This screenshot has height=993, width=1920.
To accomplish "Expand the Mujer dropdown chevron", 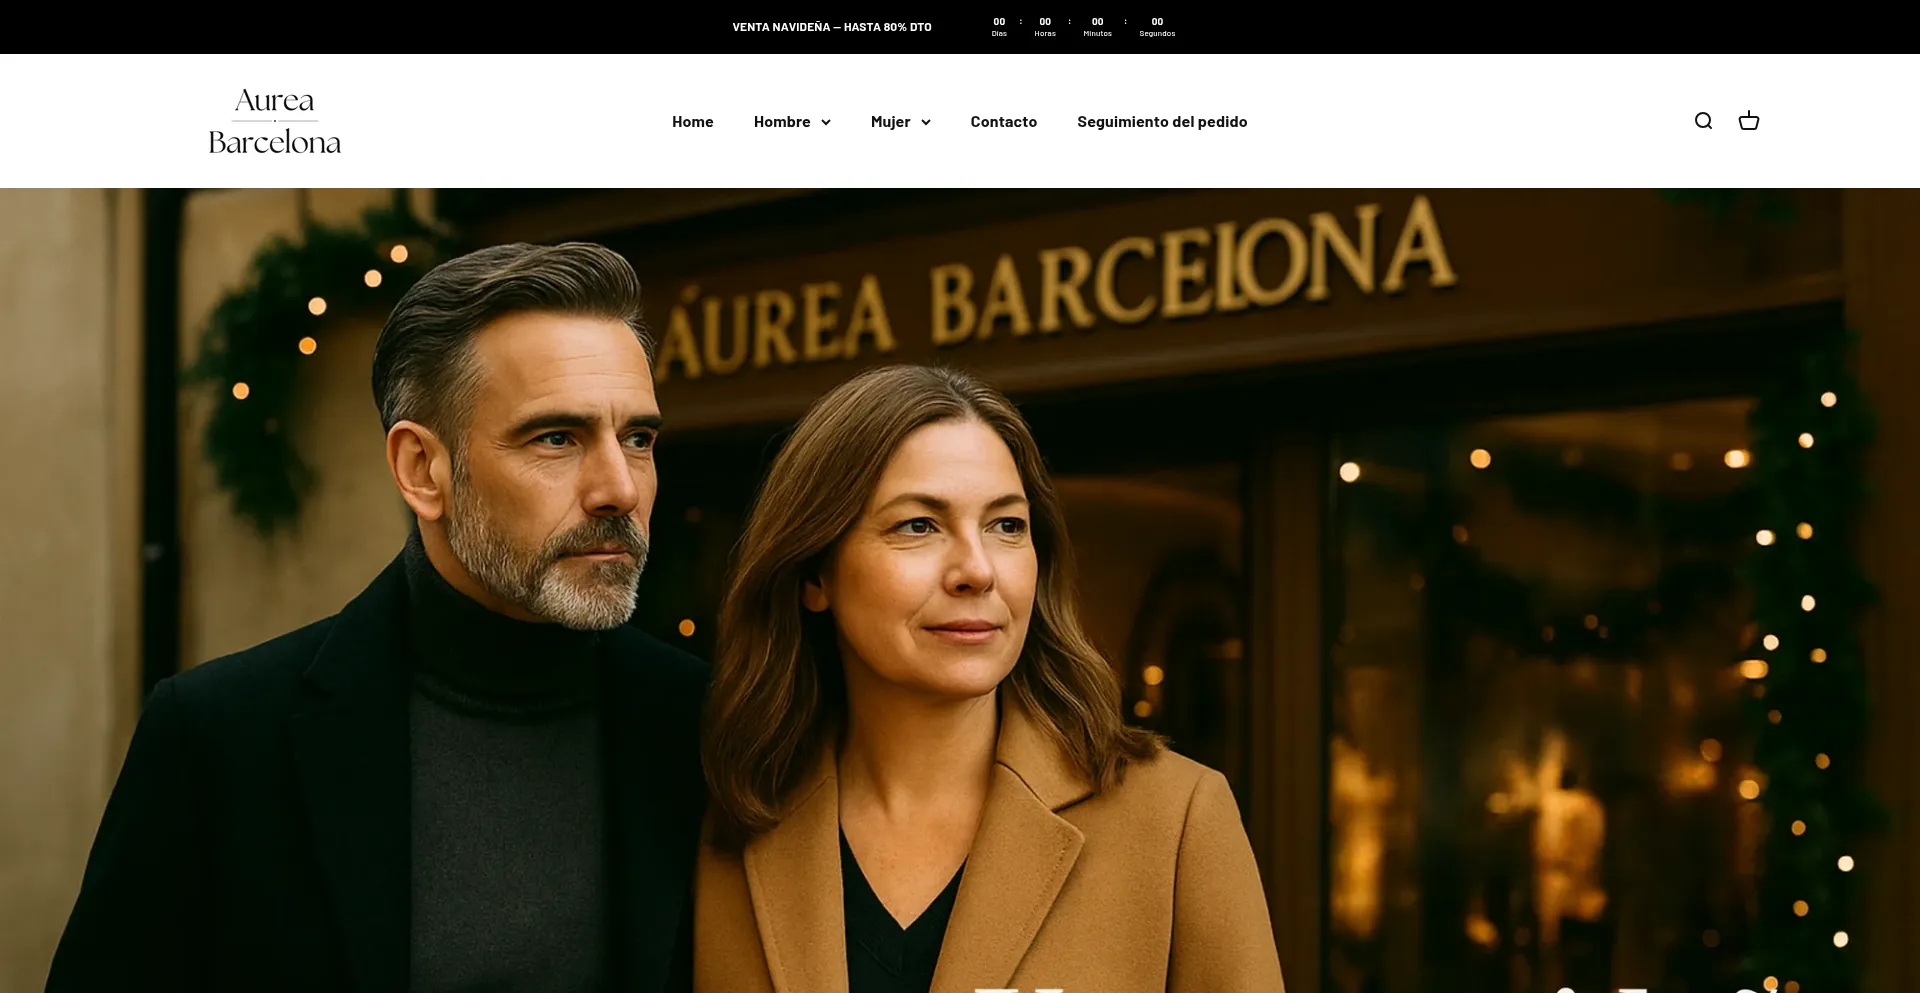I will click(x=926, y=122).
